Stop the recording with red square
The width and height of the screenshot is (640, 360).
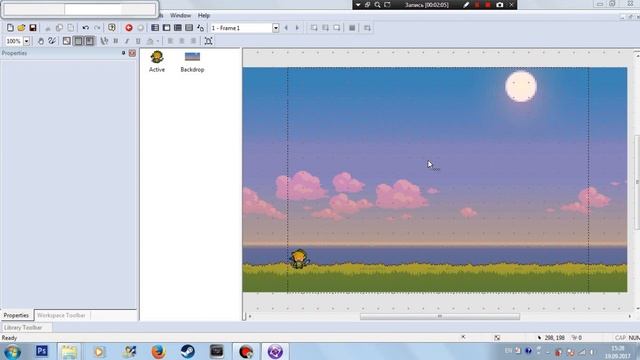(x=488, y=5)
